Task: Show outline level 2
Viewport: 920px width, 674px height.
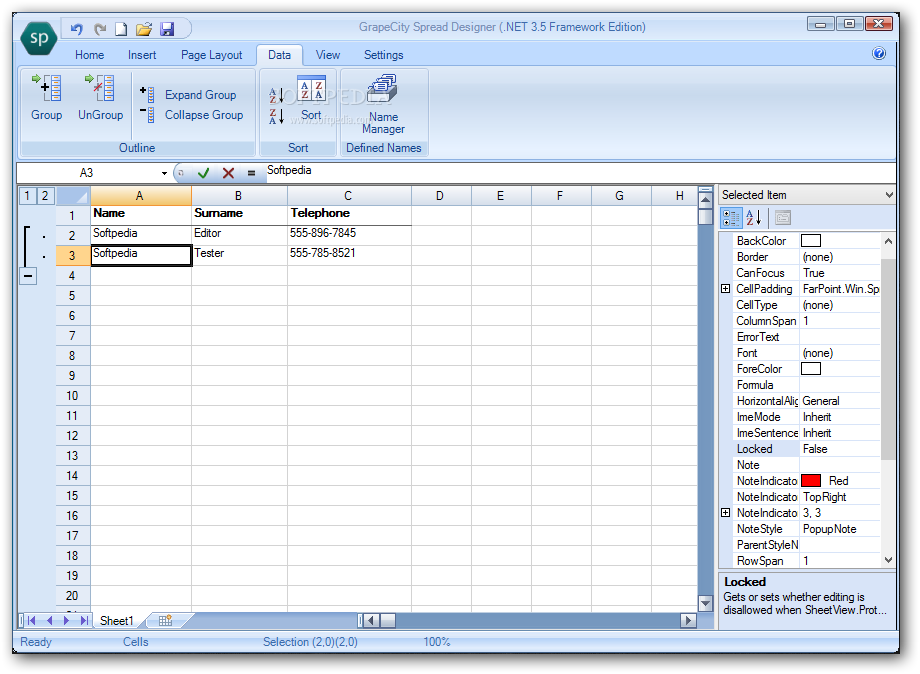Action: (45, 195)
